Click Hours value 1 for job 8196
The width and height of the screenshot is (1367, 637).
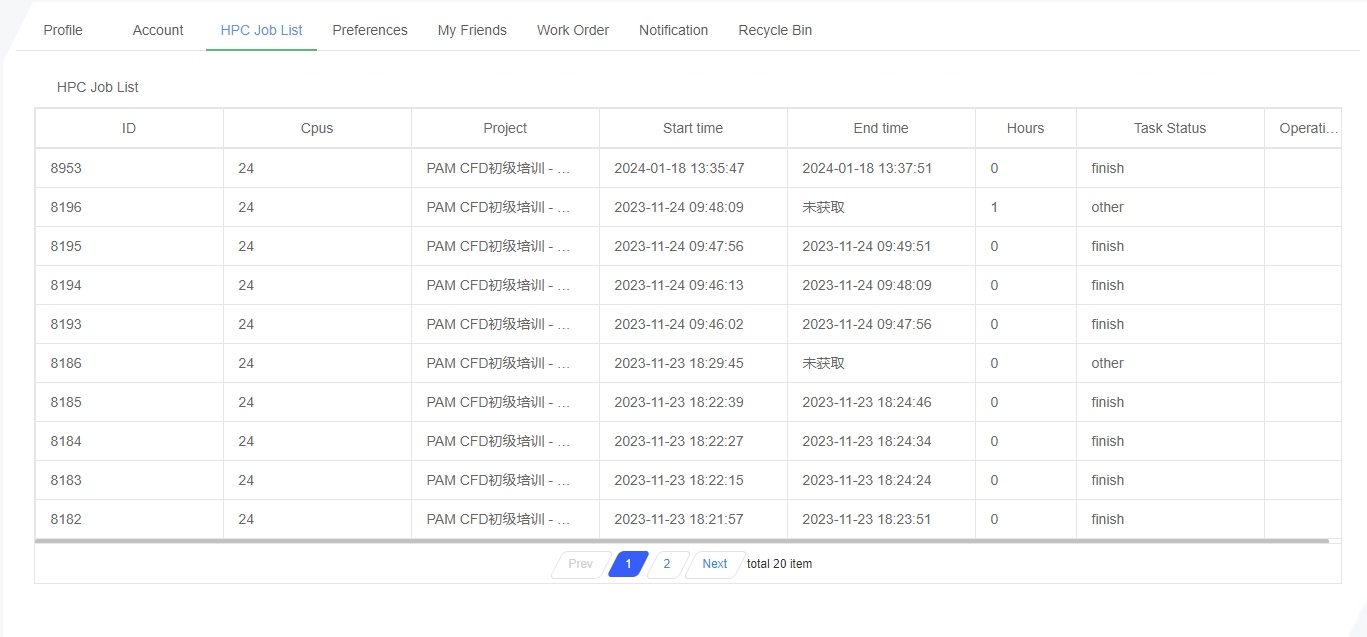[x=994, y=207]
